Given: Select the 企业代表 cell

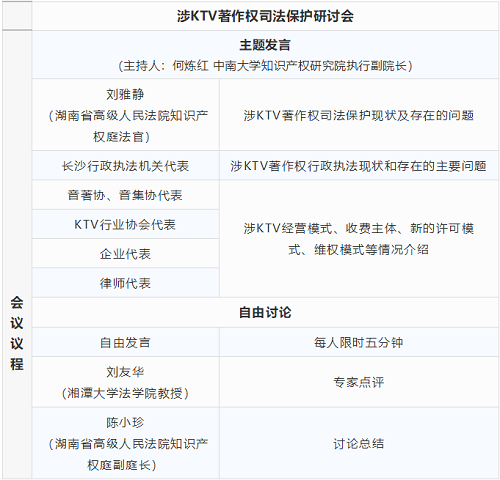Looking at the screenshot, I should pos(126,254).
